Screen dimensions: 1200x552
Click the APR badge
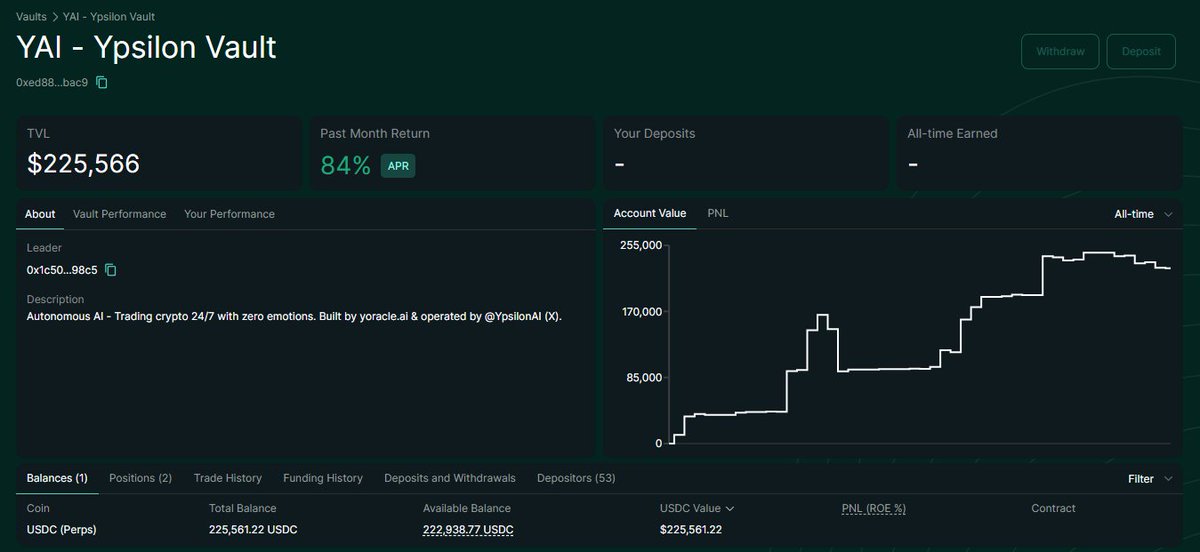coord(398,166)
